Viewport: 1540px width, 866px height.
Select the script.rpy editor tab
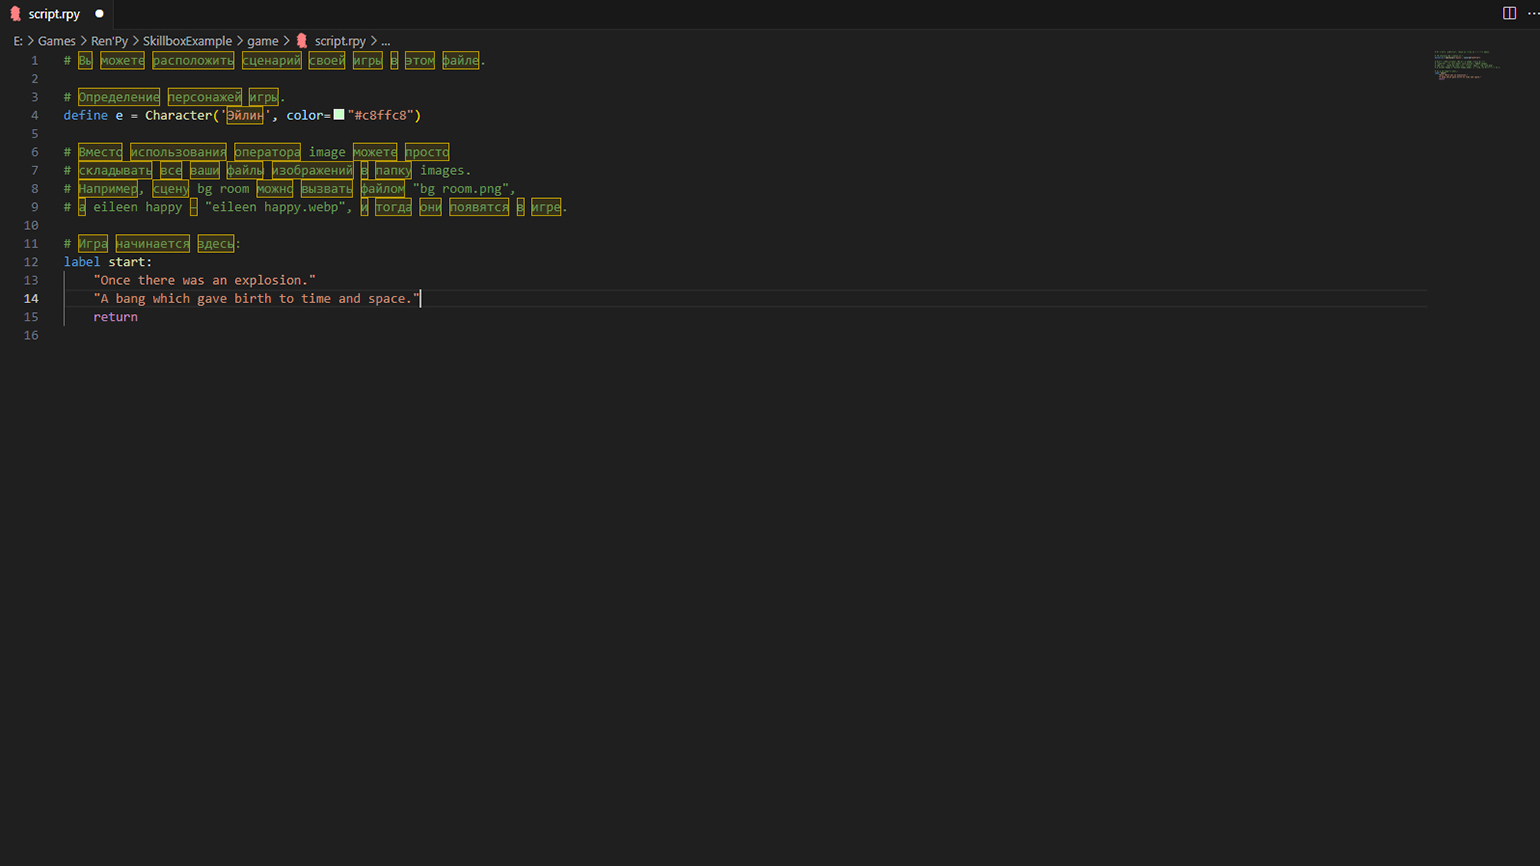[x=54, y=14]
